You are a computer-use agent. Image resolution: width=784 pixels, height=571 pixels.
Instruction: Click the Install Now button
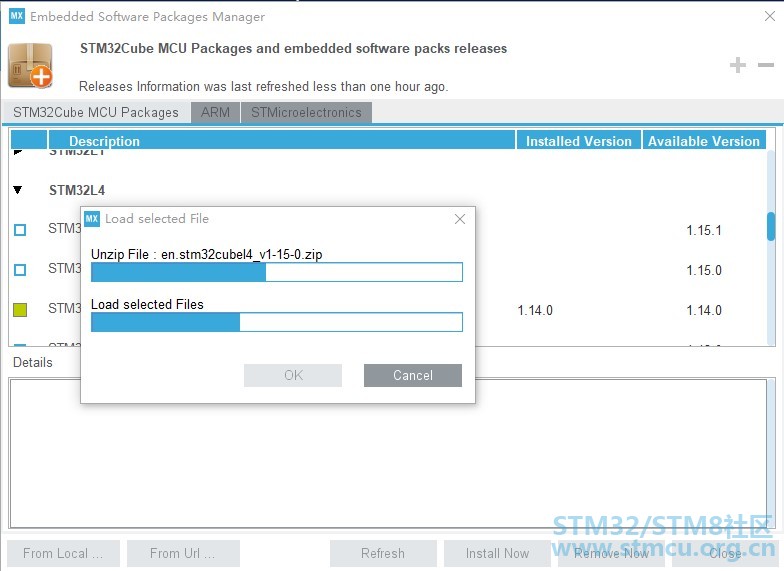[498, 554]
